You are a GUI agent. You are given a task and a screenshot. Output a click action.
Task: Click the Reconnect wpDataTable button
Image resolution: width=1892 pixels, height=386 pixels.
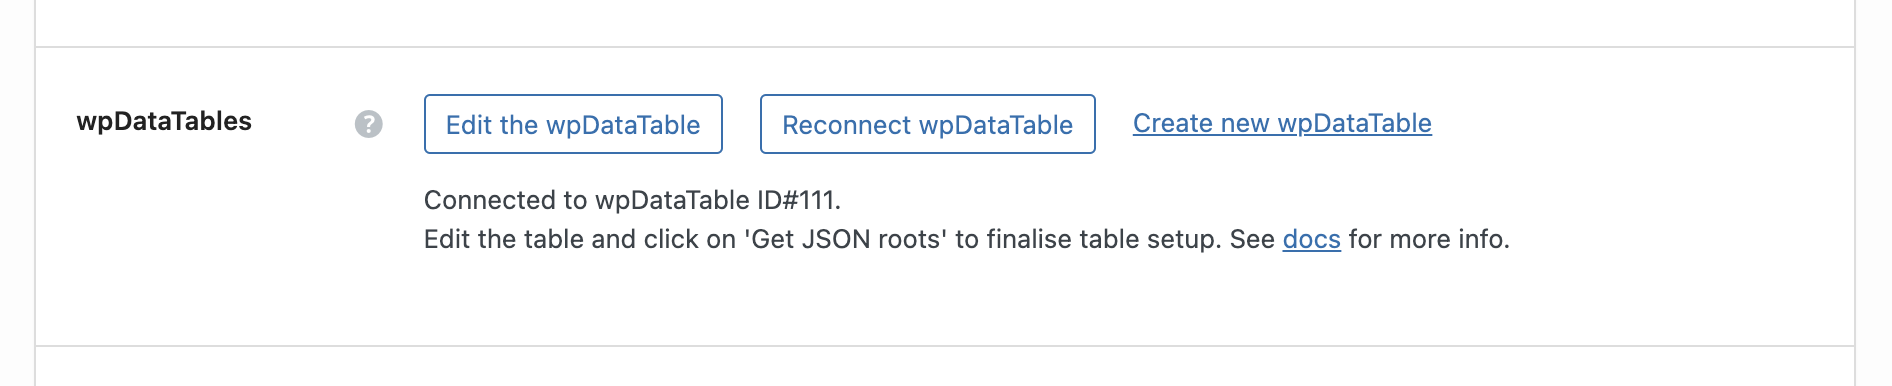[x=928, y=124]
